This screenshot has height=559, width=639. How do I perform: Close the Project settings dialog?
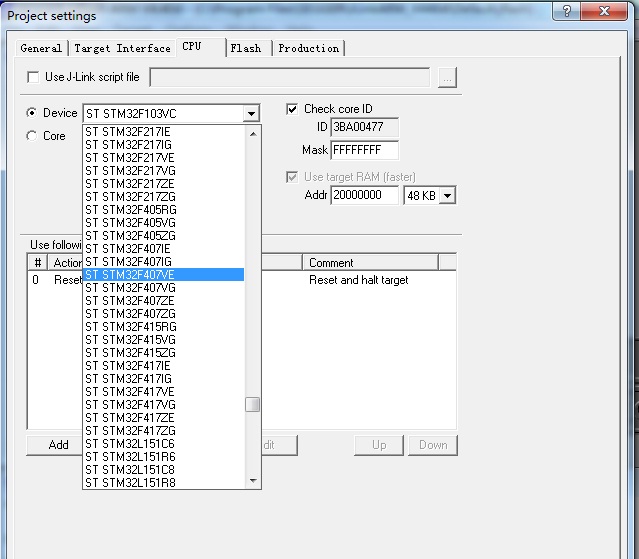tap(604, 11)
